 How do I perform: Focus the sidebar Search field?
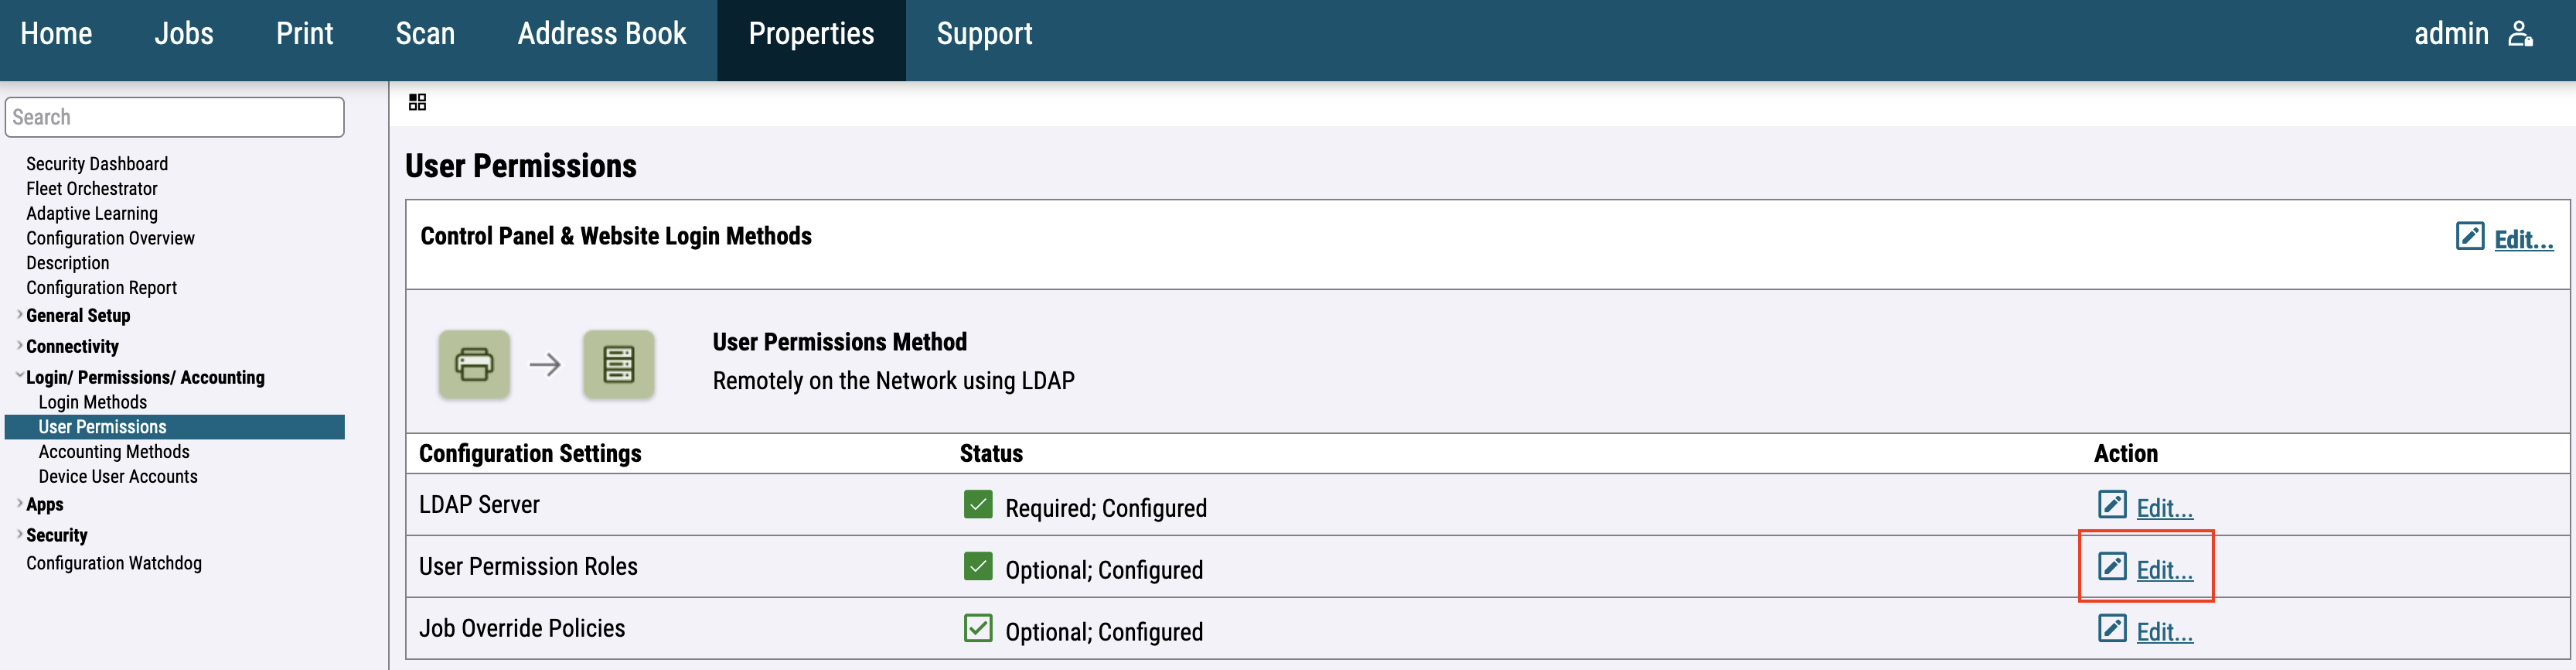pos(175,117)
